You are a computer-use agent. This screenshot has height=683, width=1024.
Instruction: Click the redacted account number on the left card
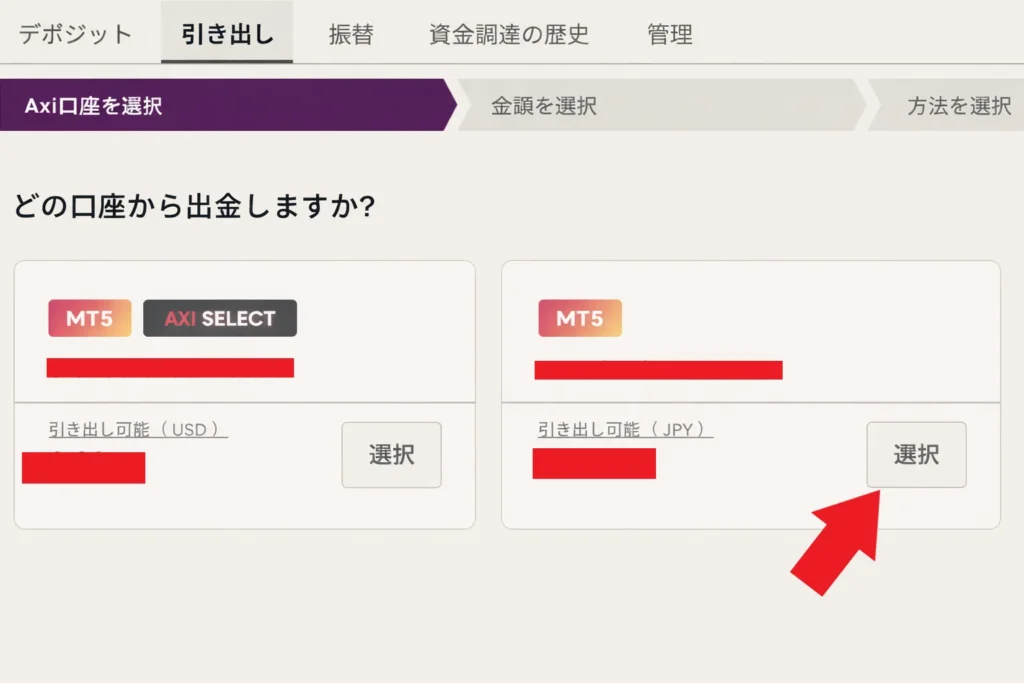pyautogui.click(x=172, y=368)
